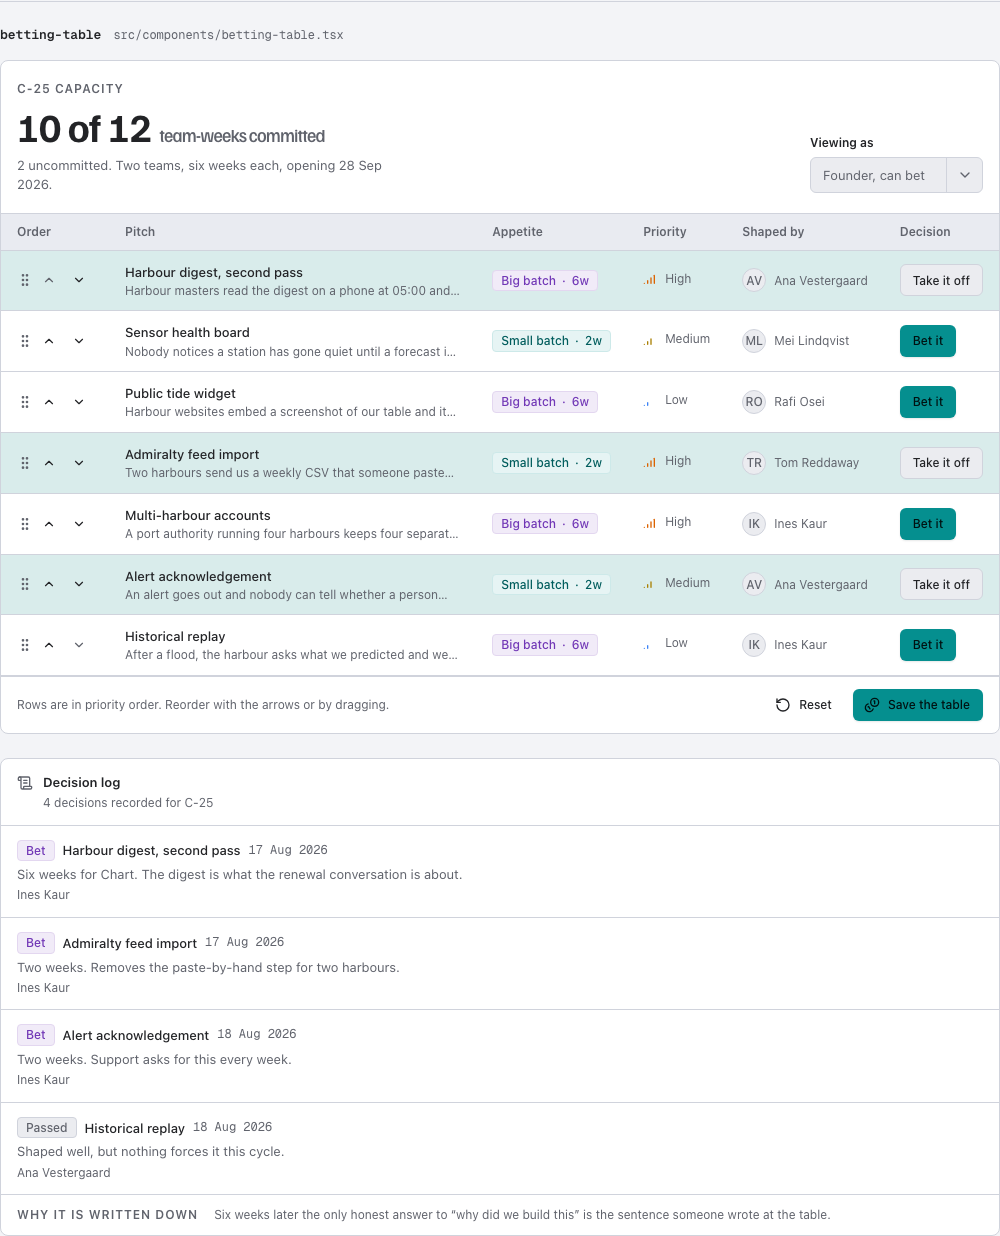Viewport: 1000px width, 1236px height.
Task: Click the src/components/betting-table.tsx file path
Action: click(x=228, y=35)
